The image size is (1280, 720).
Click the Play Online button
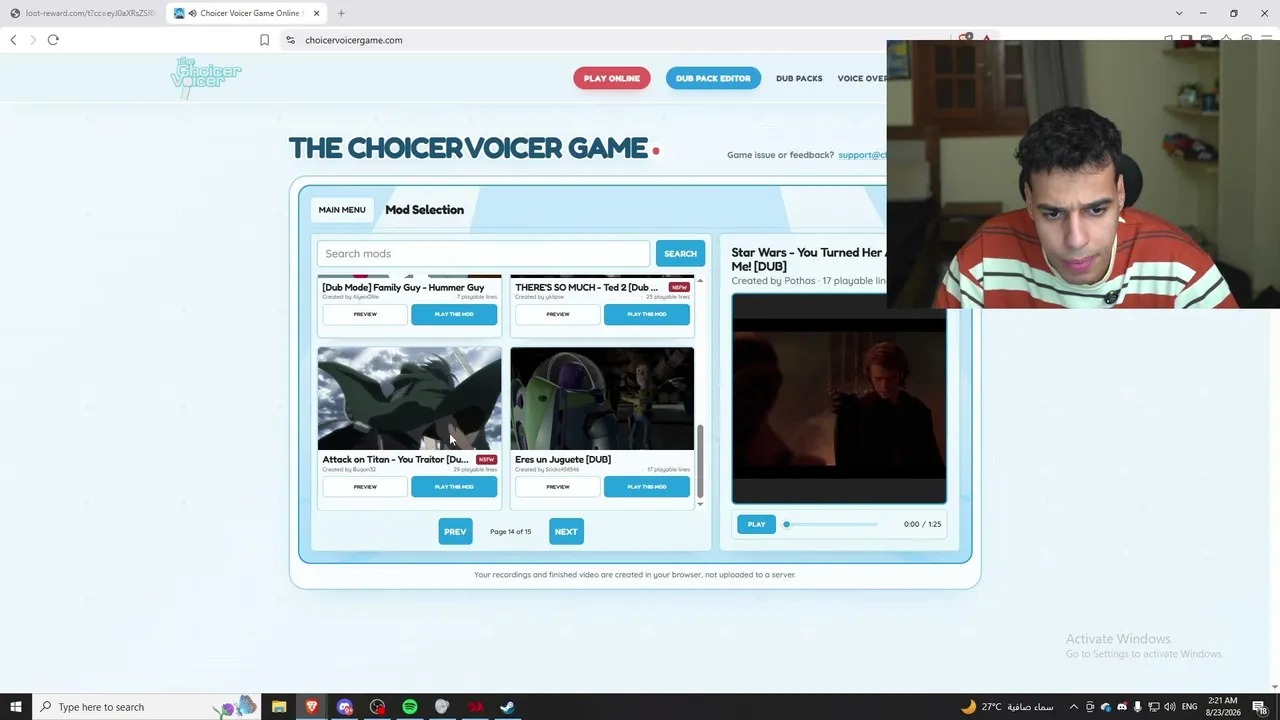pyautogui.click(x=612, y=78)
